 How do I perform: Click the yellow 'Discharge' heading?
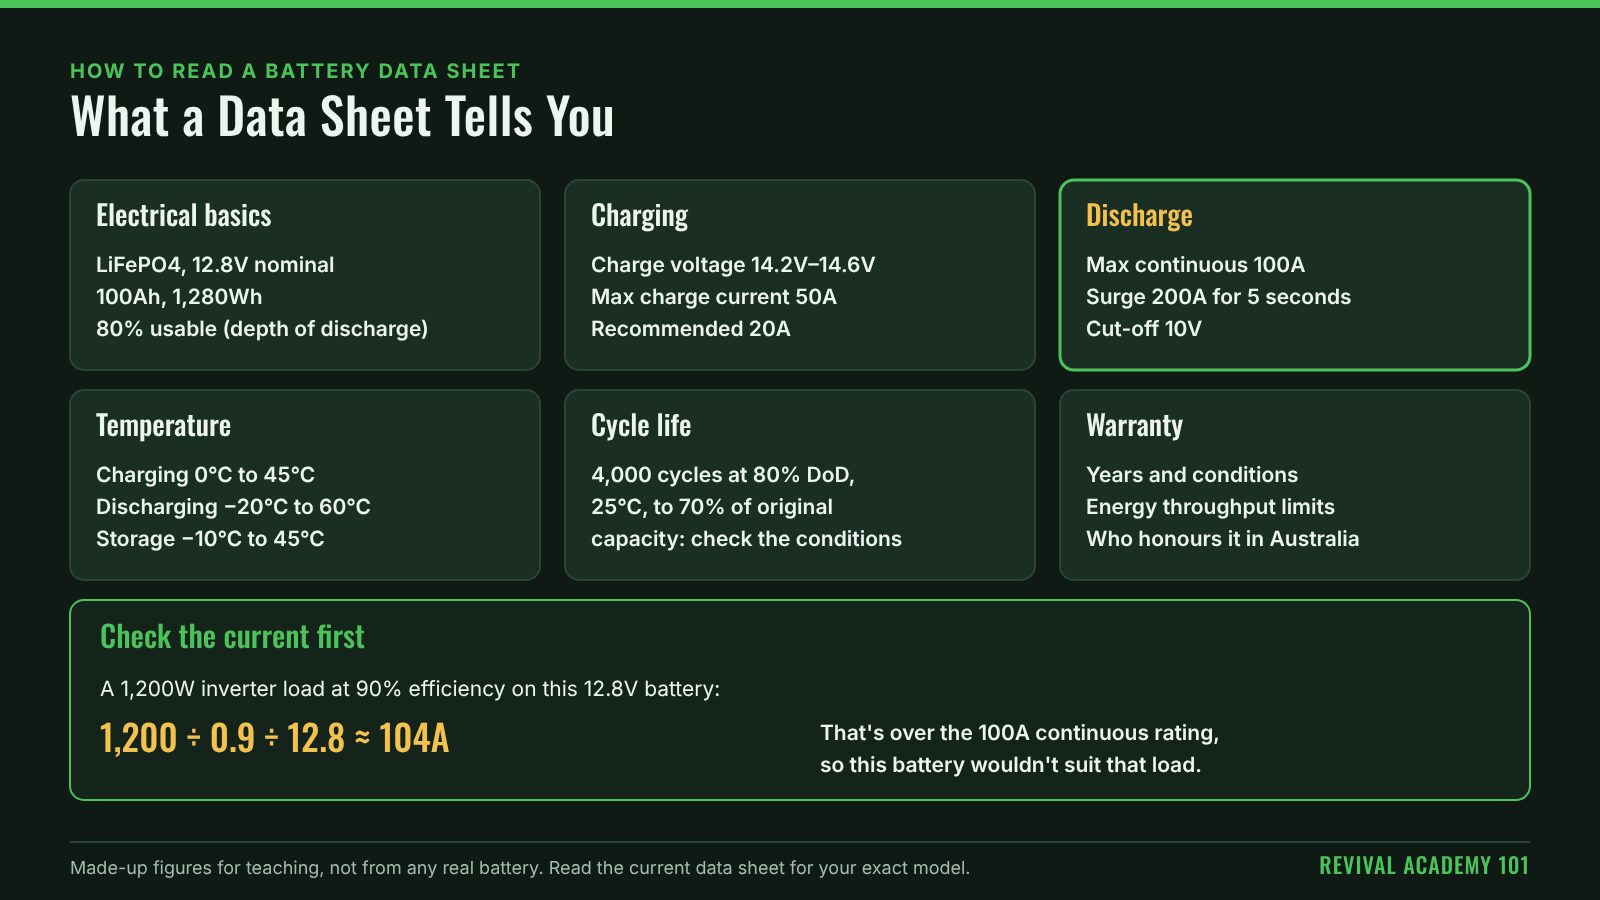(x=1139, y=215)
